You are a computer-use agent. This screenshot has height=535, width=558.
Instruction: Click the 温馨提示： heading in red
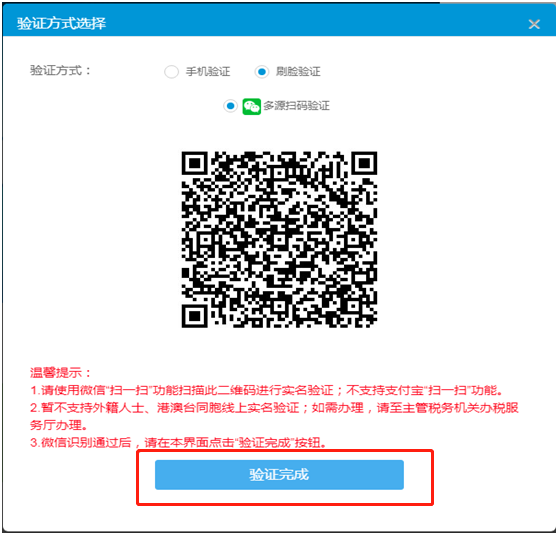[x=61, y=373]
